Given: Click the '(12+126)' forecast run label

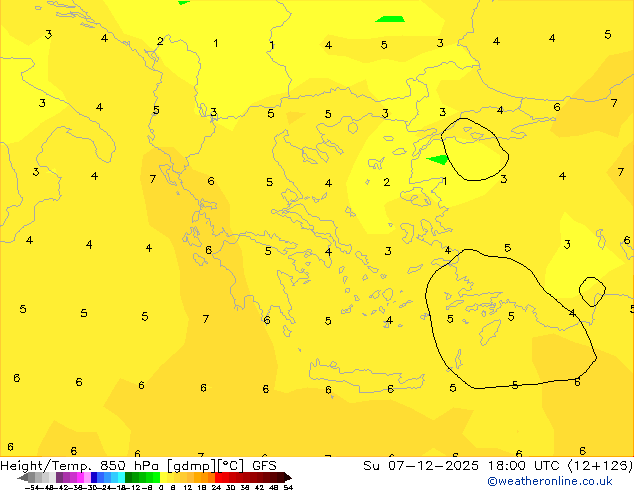Looking at the screenshot, I should [x=602, y=466].
